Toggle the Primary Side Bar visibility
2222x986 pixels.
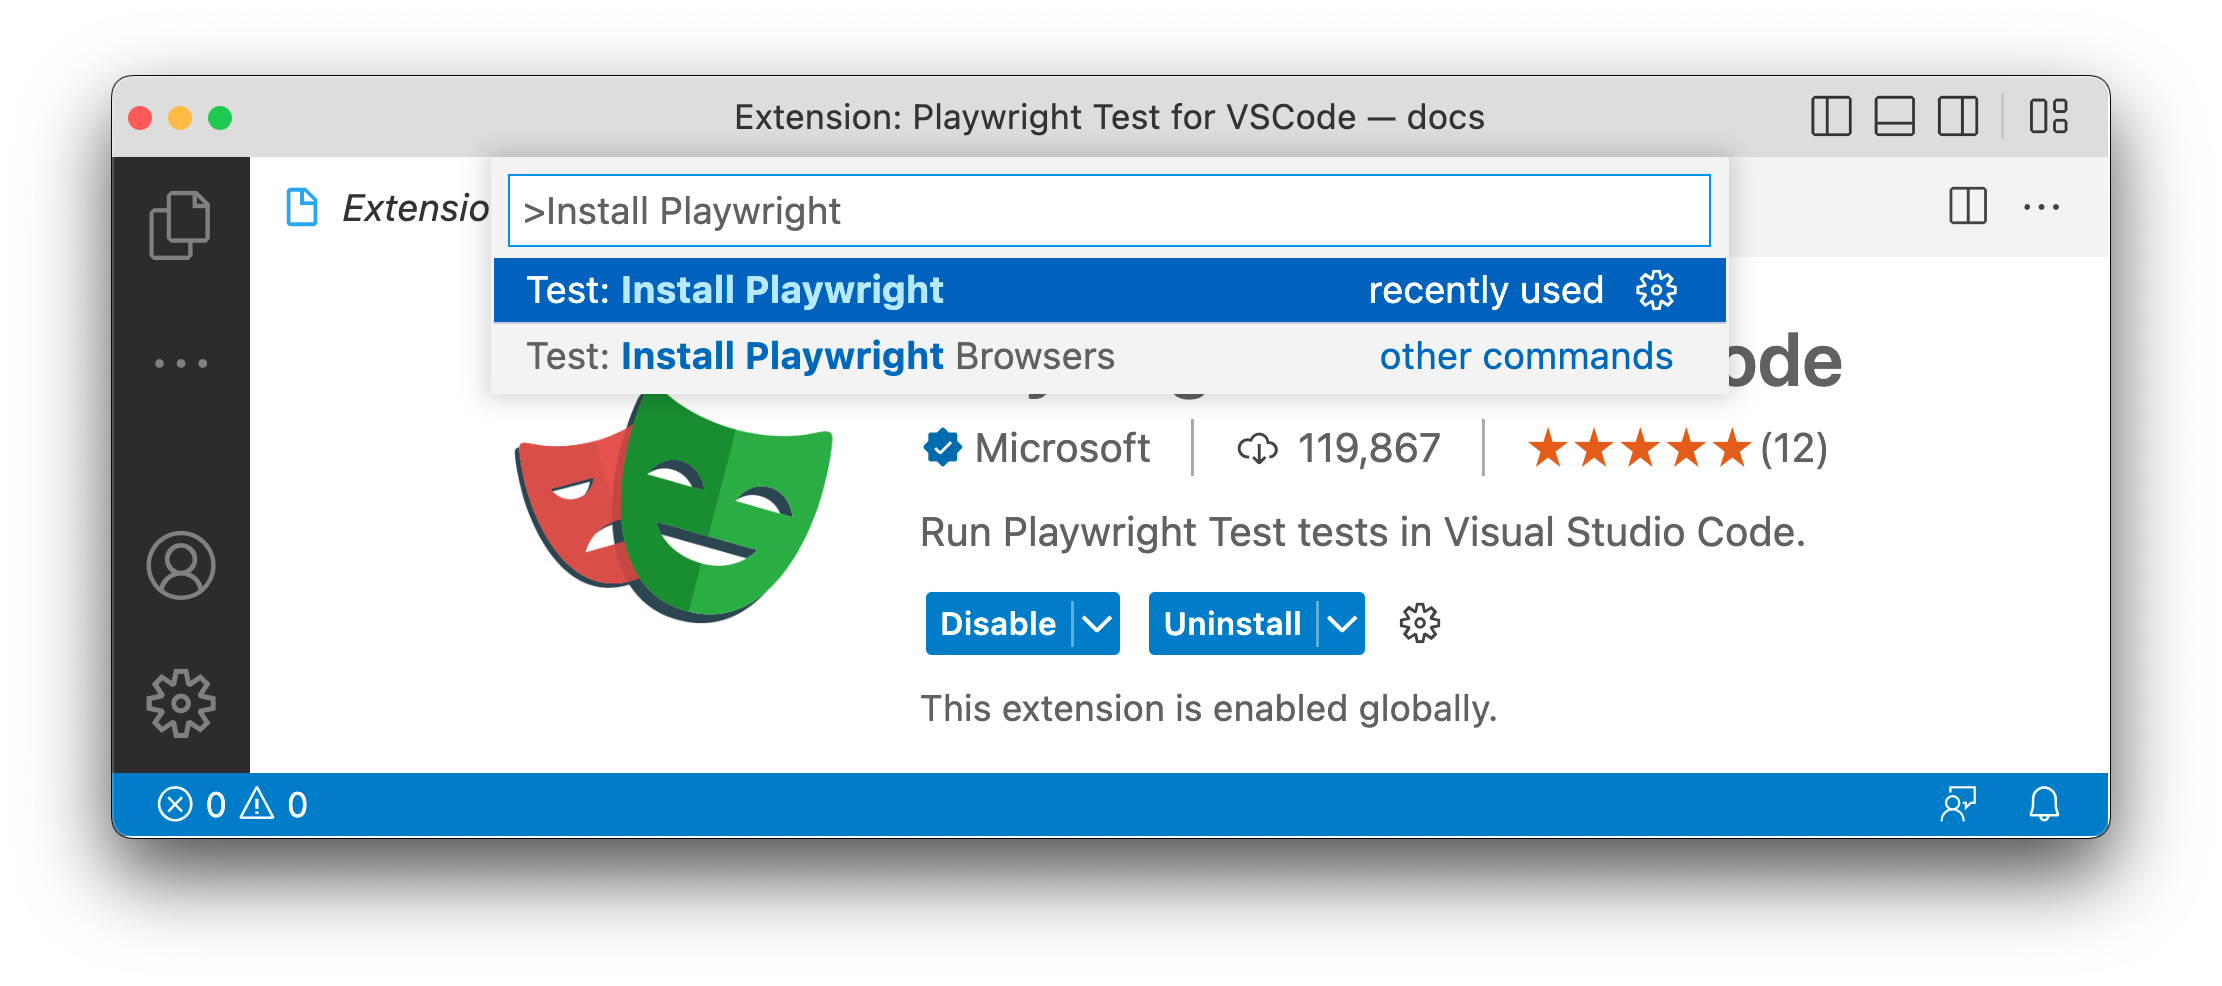tap(1831, 117)
